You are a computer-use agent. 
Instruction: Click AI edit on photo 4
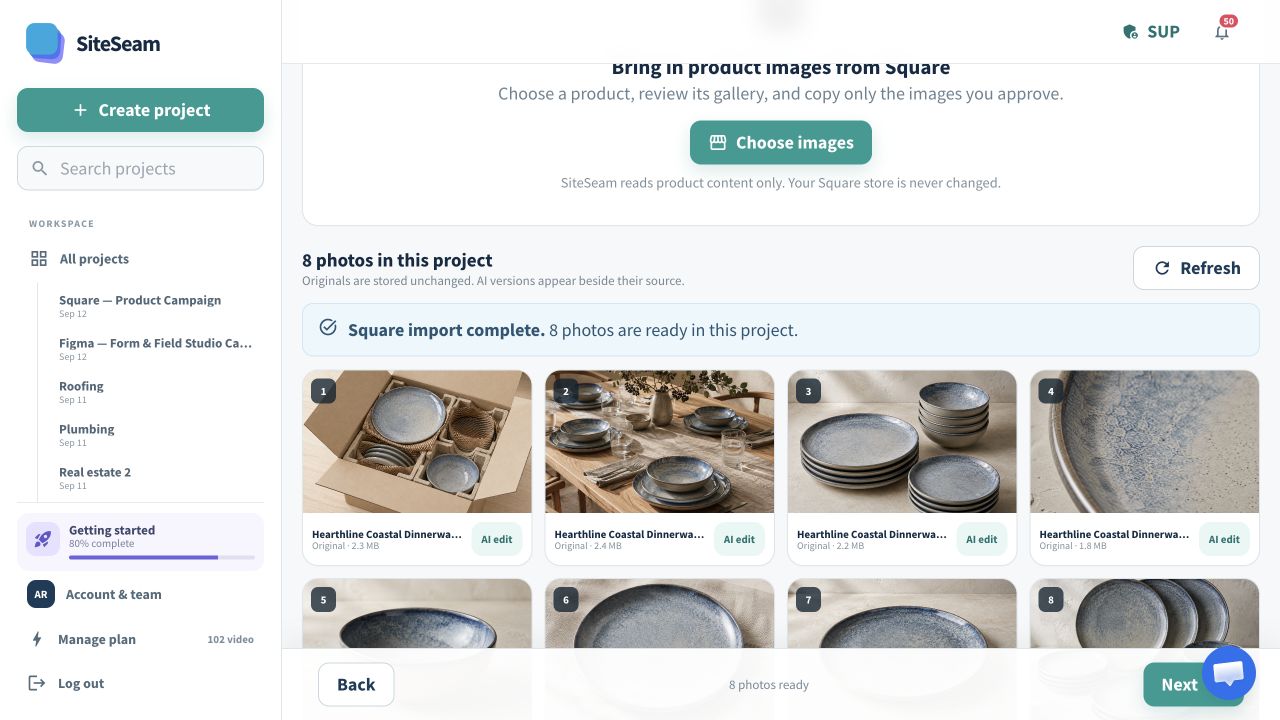pyautogui.click(x=1224, y=539)
